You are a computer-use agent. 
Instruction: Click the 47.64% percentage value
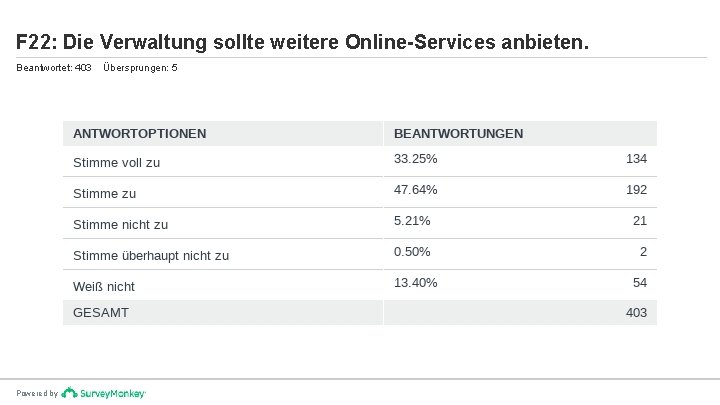pyautogui.click(x=415, y=189)
